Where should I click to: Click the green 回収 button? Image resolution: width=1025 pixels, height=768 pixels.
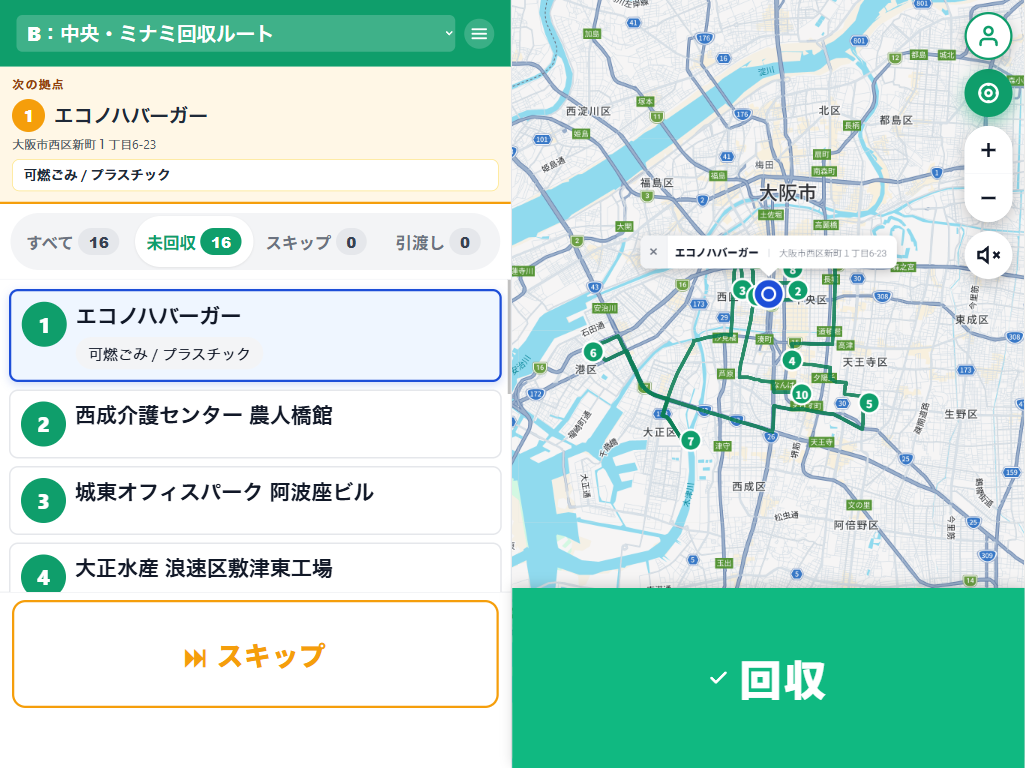tap(768, 678)
